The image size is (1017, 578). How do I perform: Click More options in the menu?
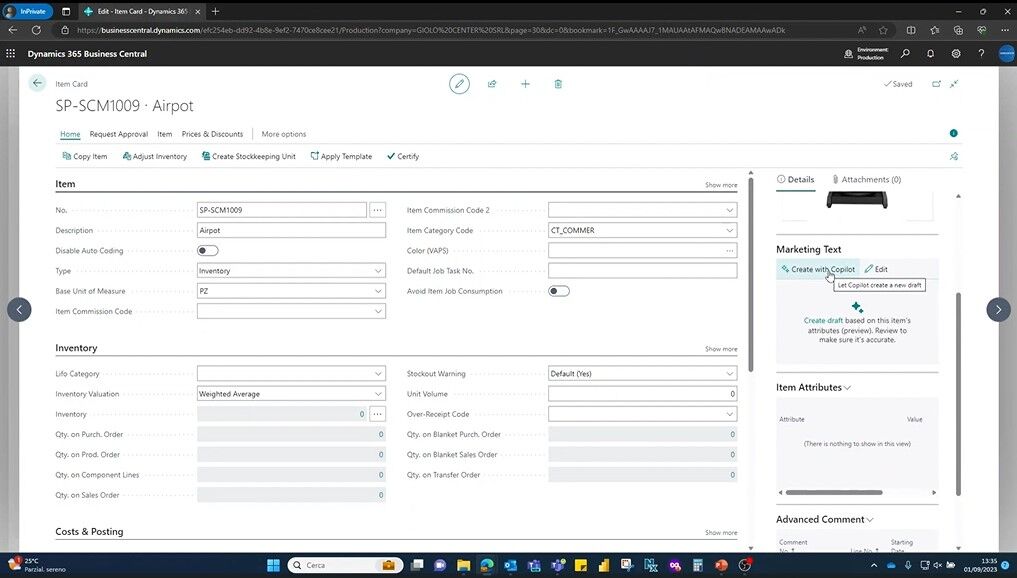(x=283, y=134)
